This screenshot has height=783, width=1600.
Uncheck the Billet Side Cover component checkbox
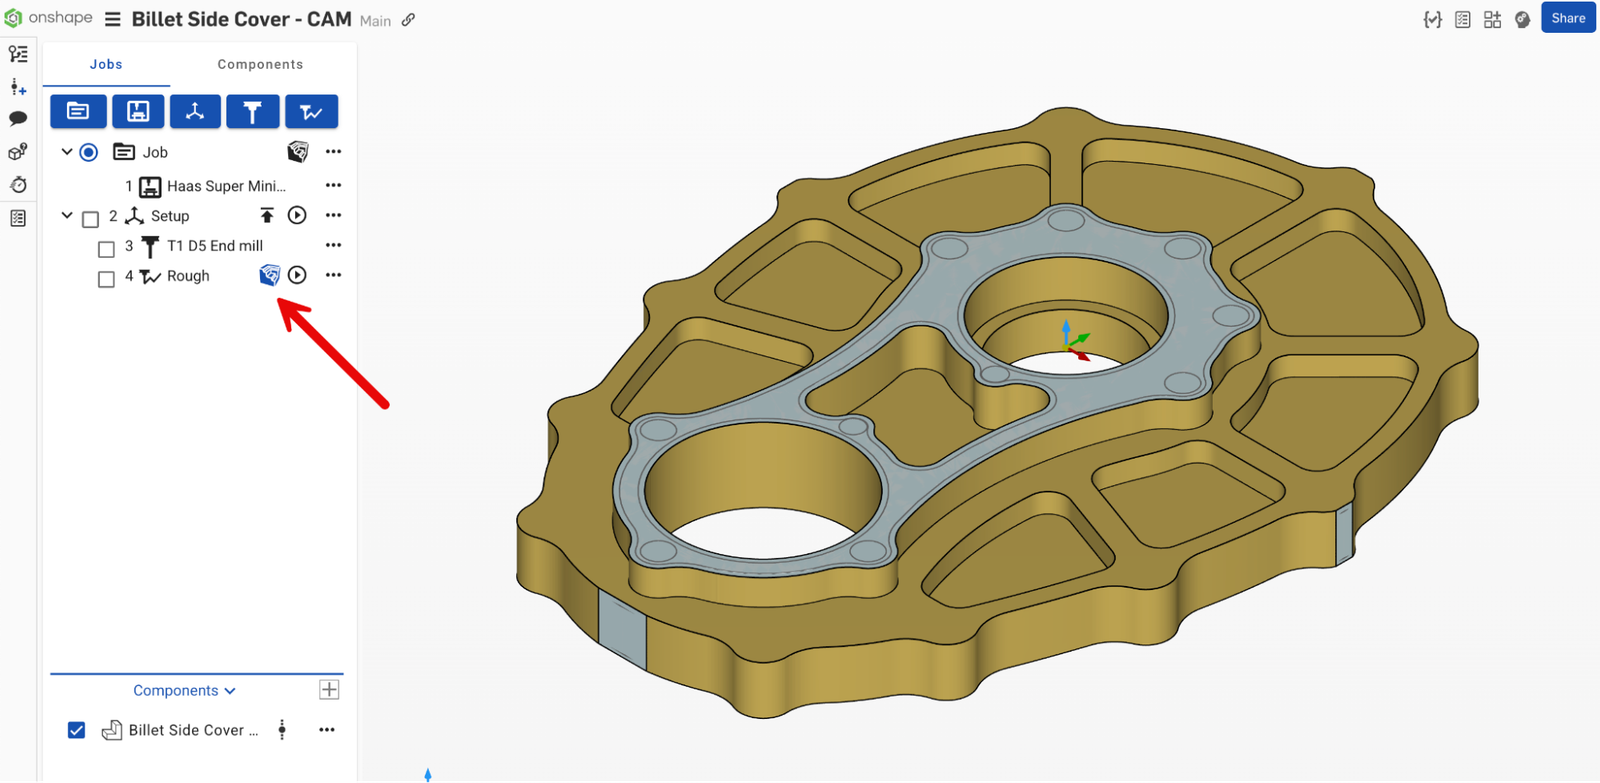click(76, 730)
